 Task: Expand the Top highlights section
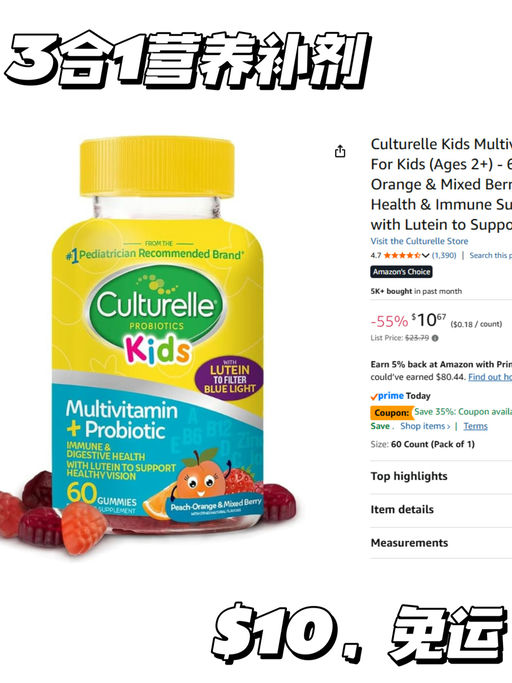tap(441, 476)
